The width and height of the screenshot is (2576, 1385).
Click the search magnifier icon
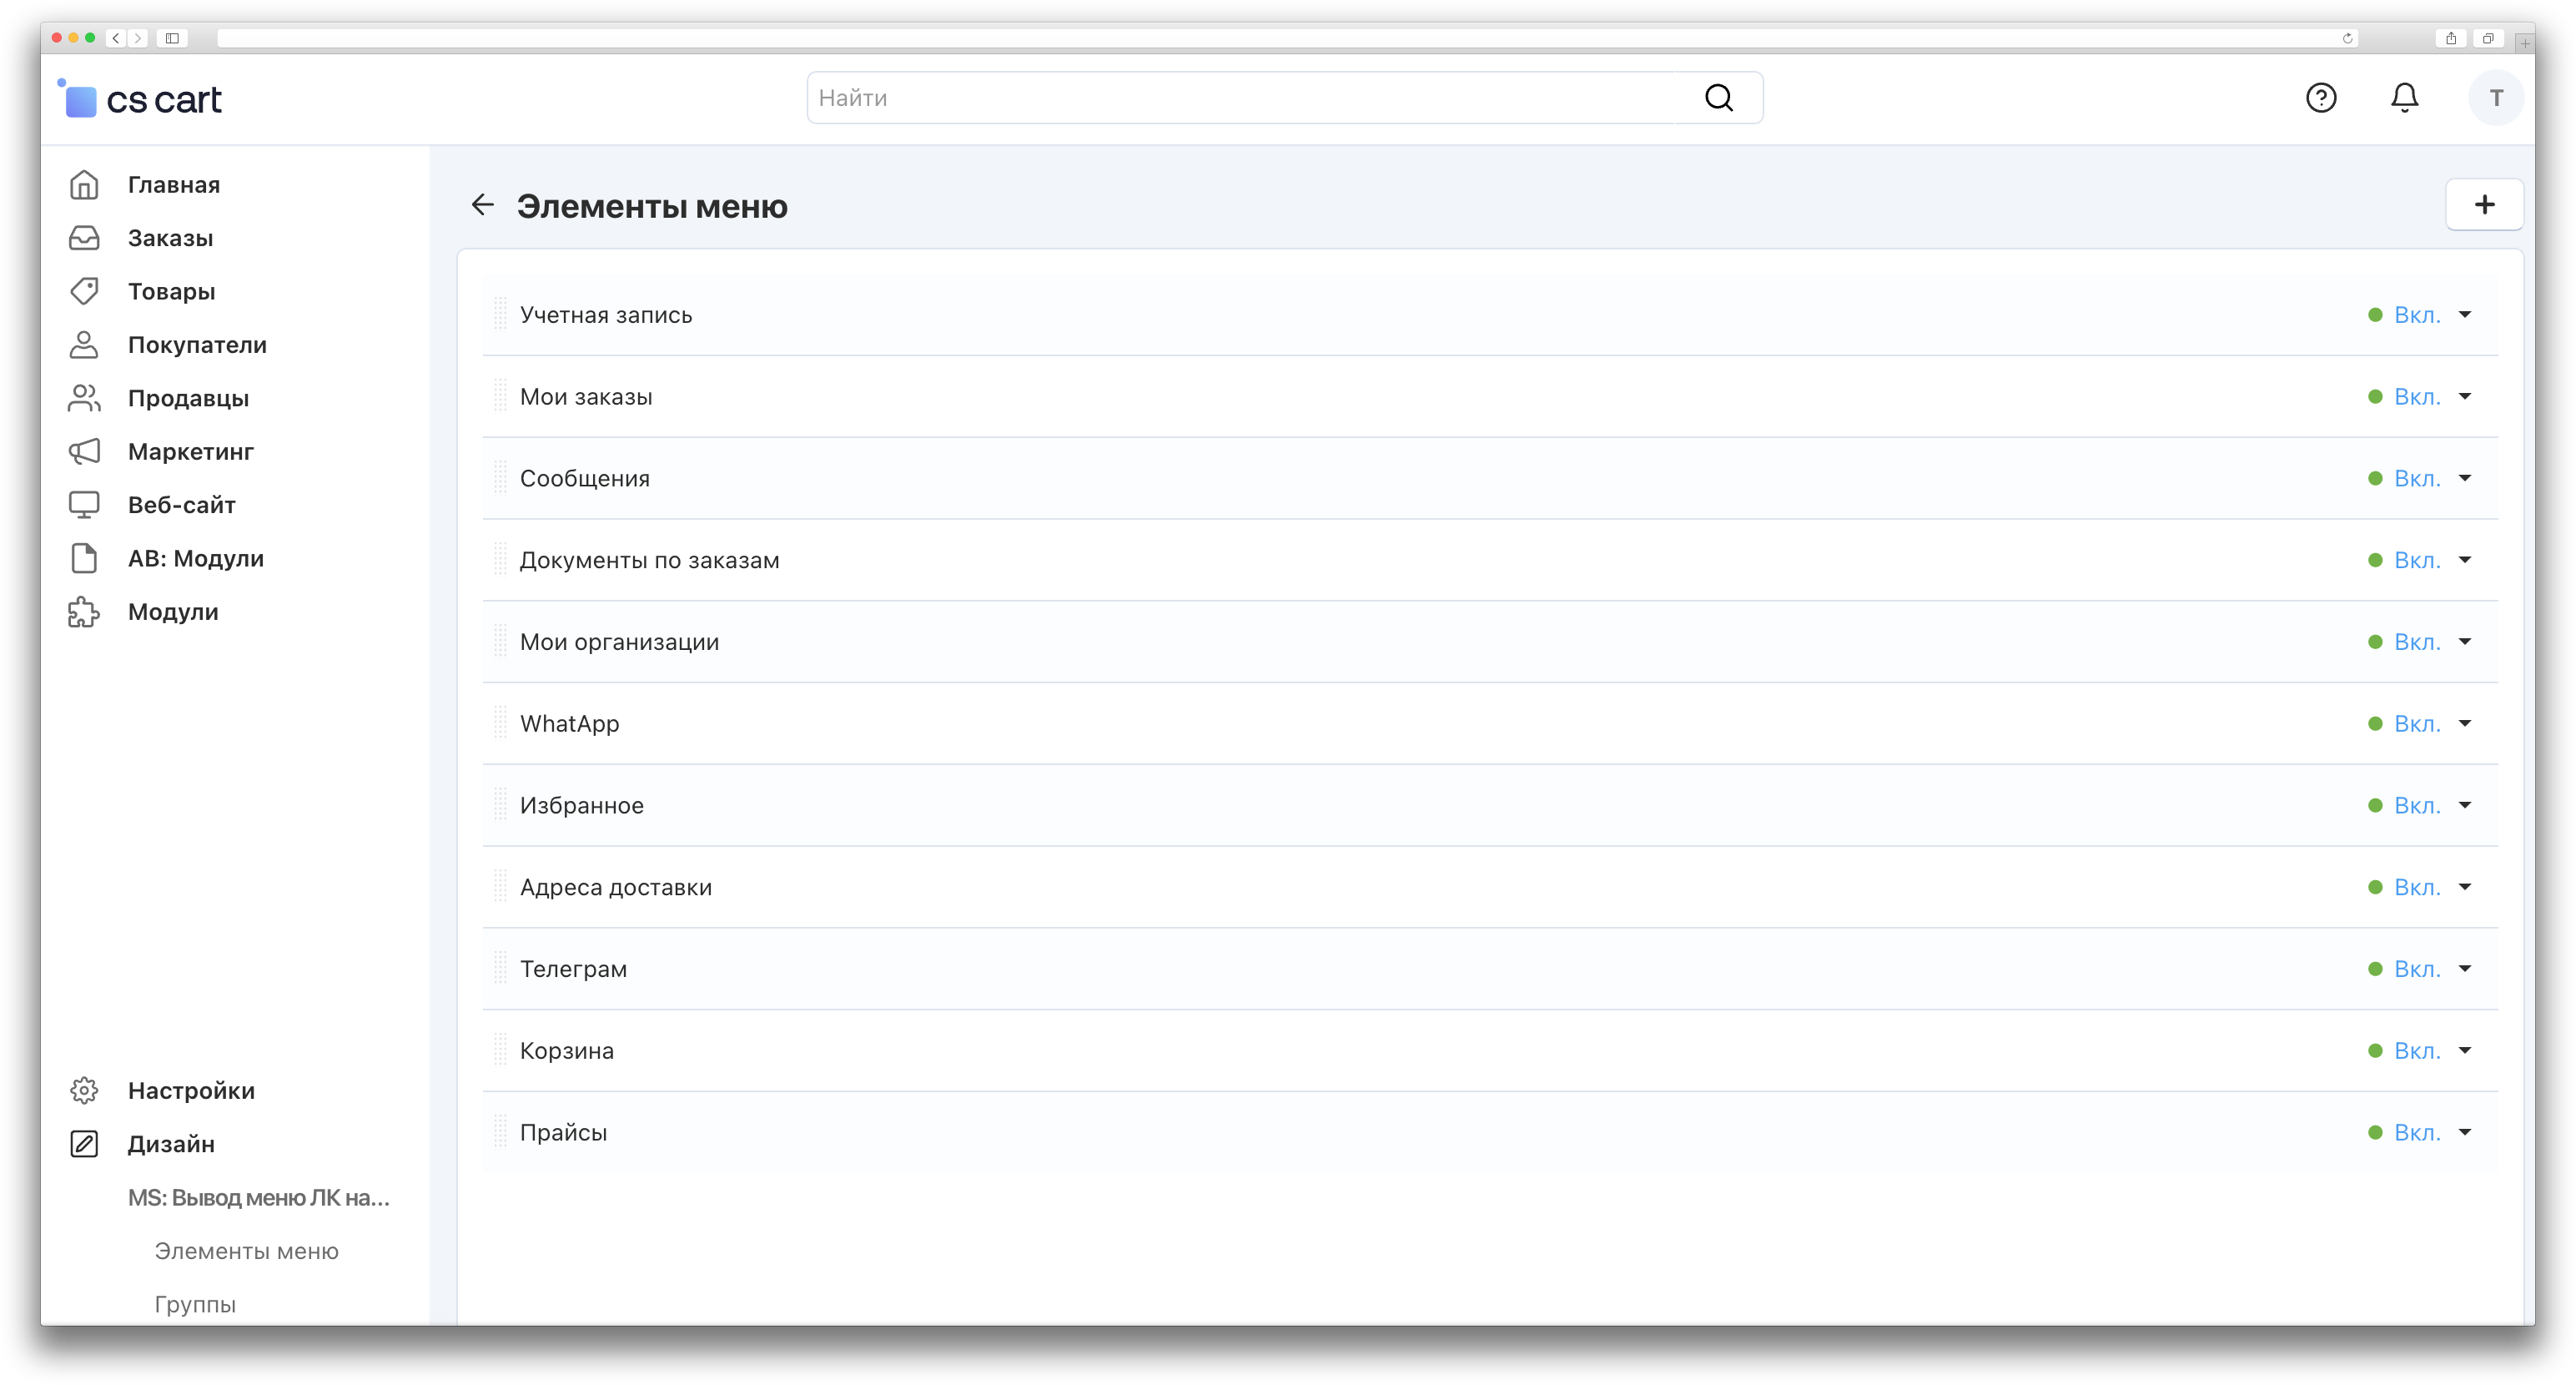pyautogui.click(x=1718, y=98)
